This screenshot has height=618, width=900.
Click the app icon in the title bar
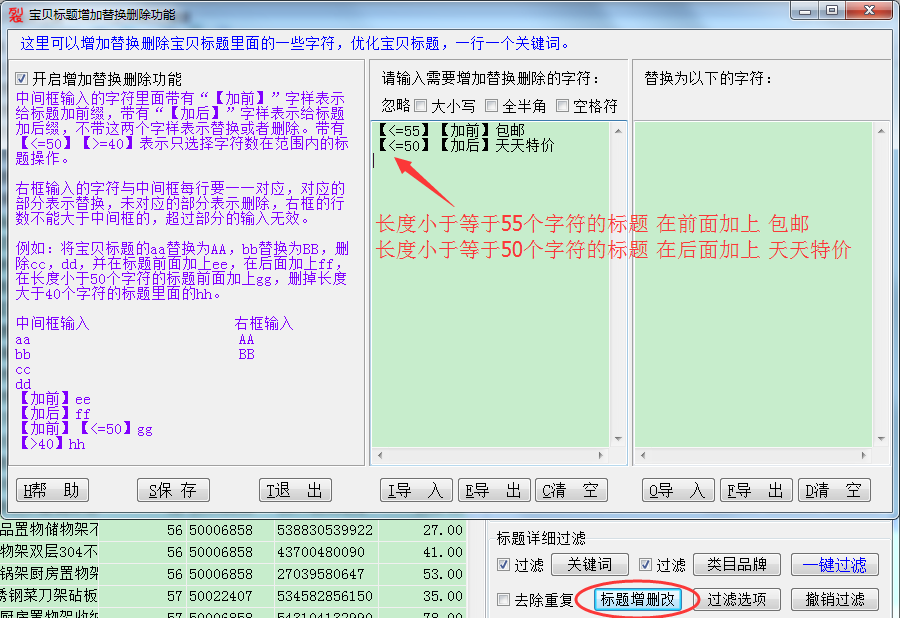click(15, 14)
